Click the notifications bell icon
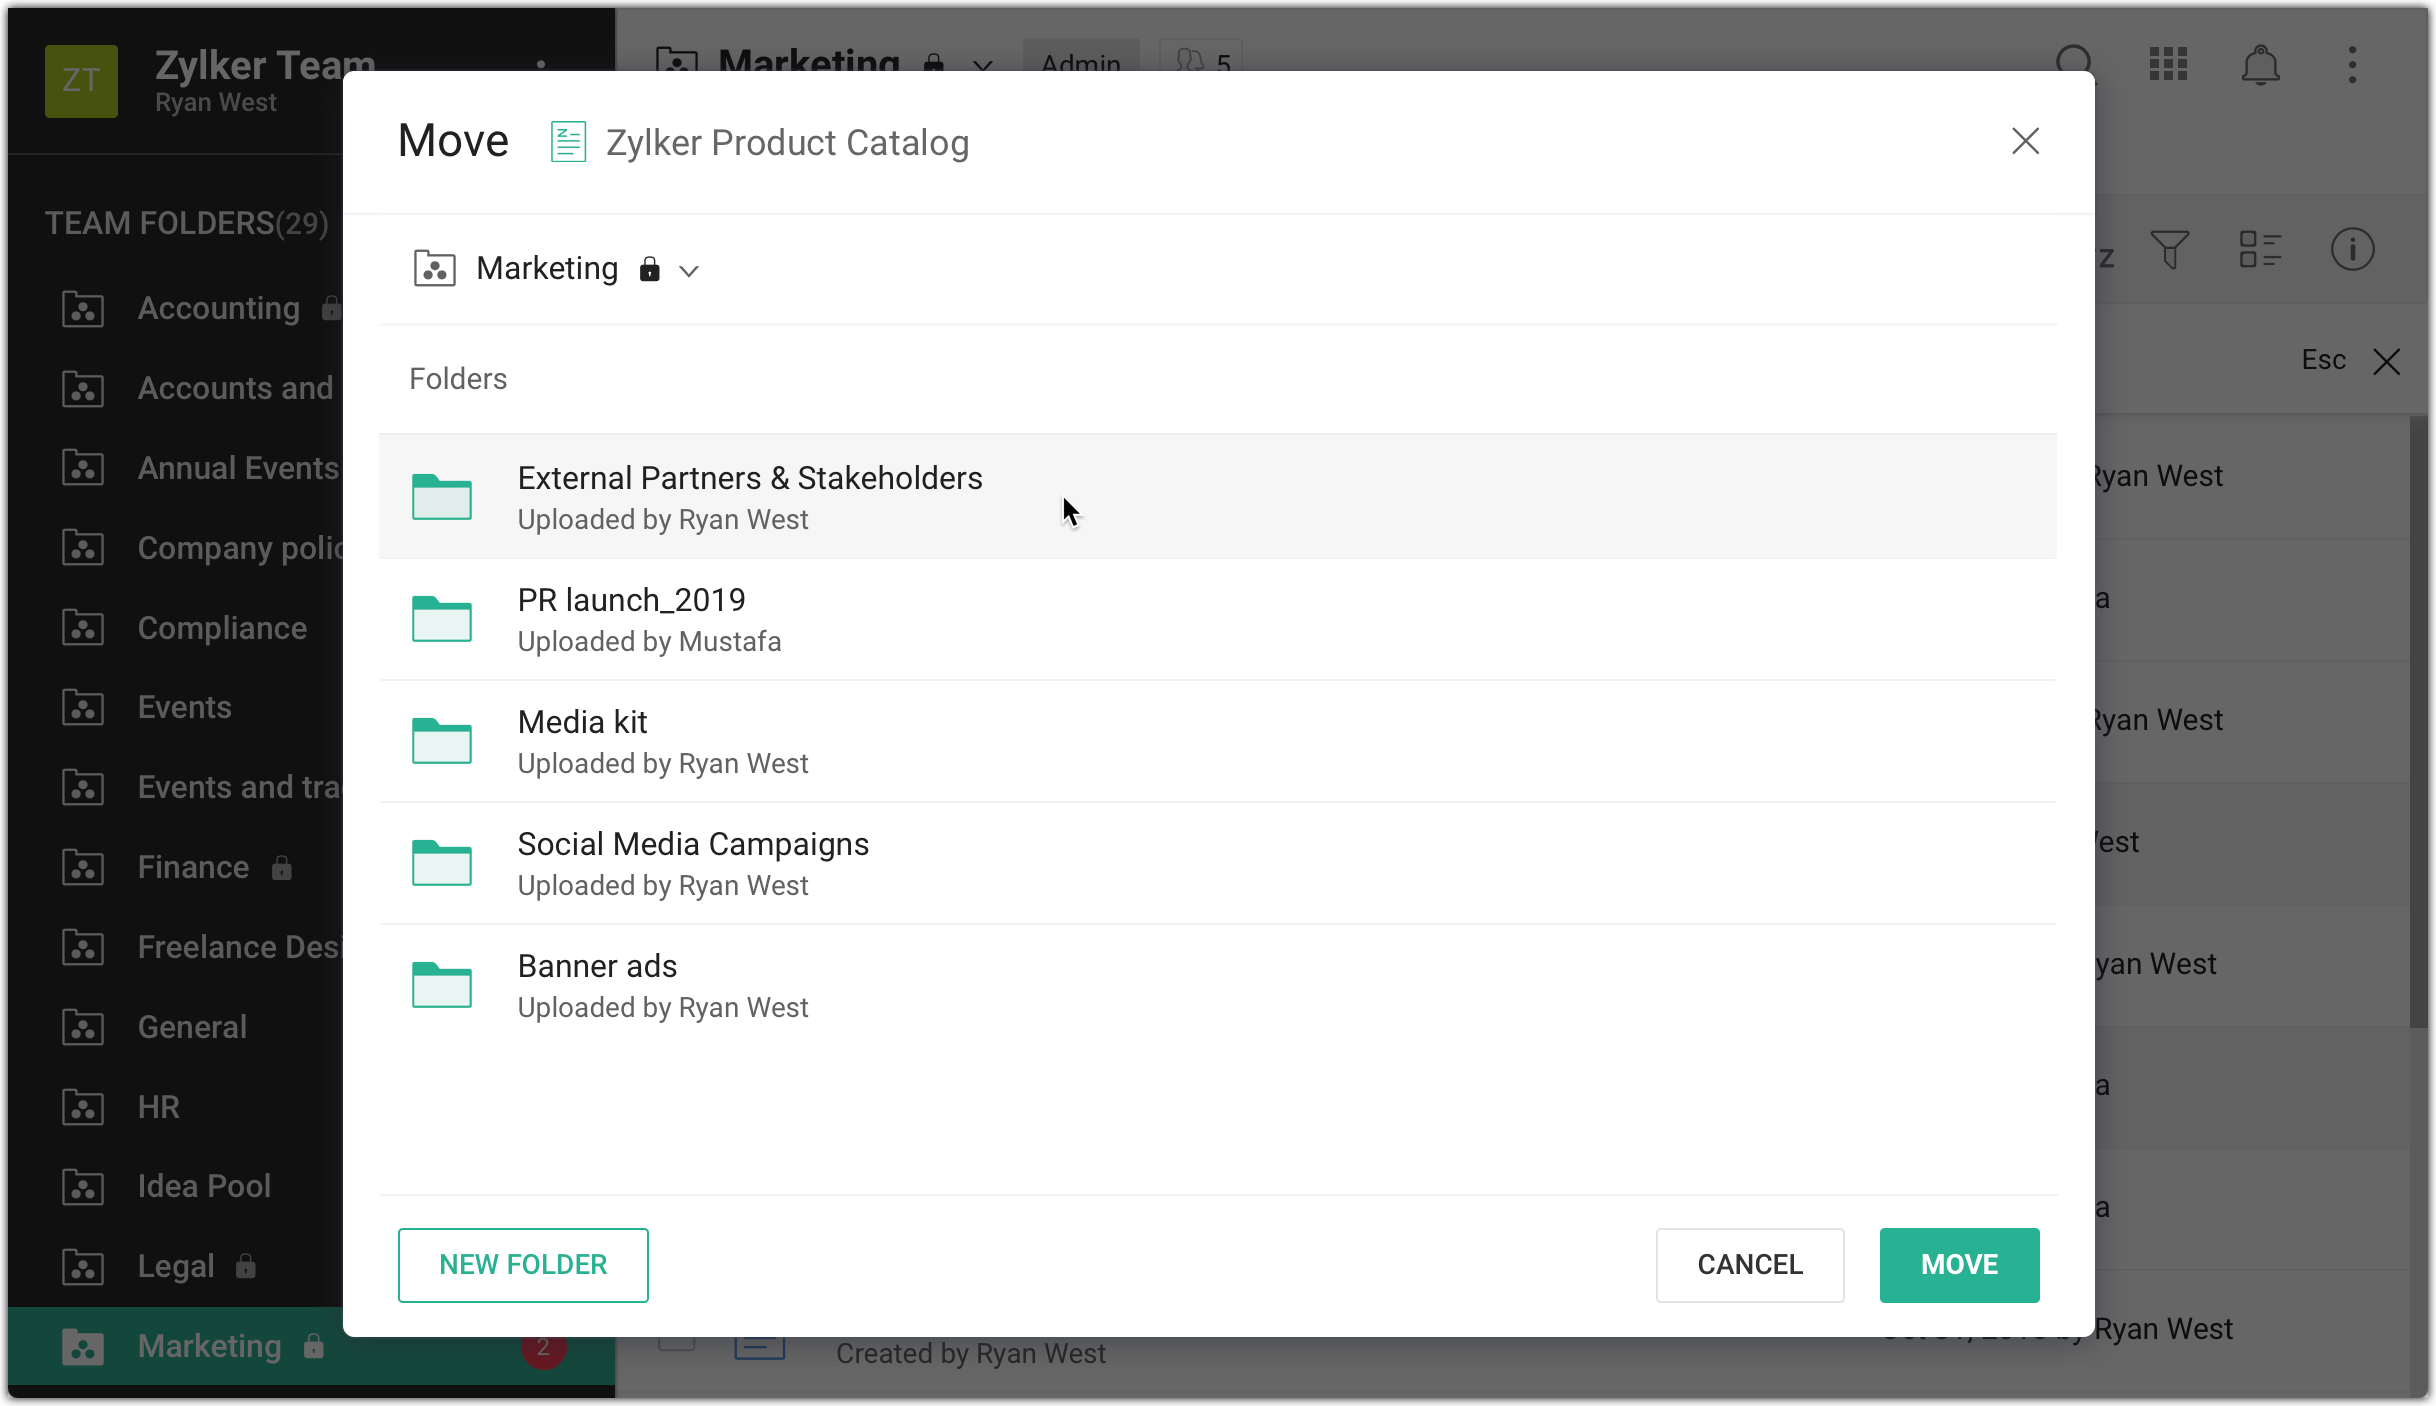 click(2260, 66)
